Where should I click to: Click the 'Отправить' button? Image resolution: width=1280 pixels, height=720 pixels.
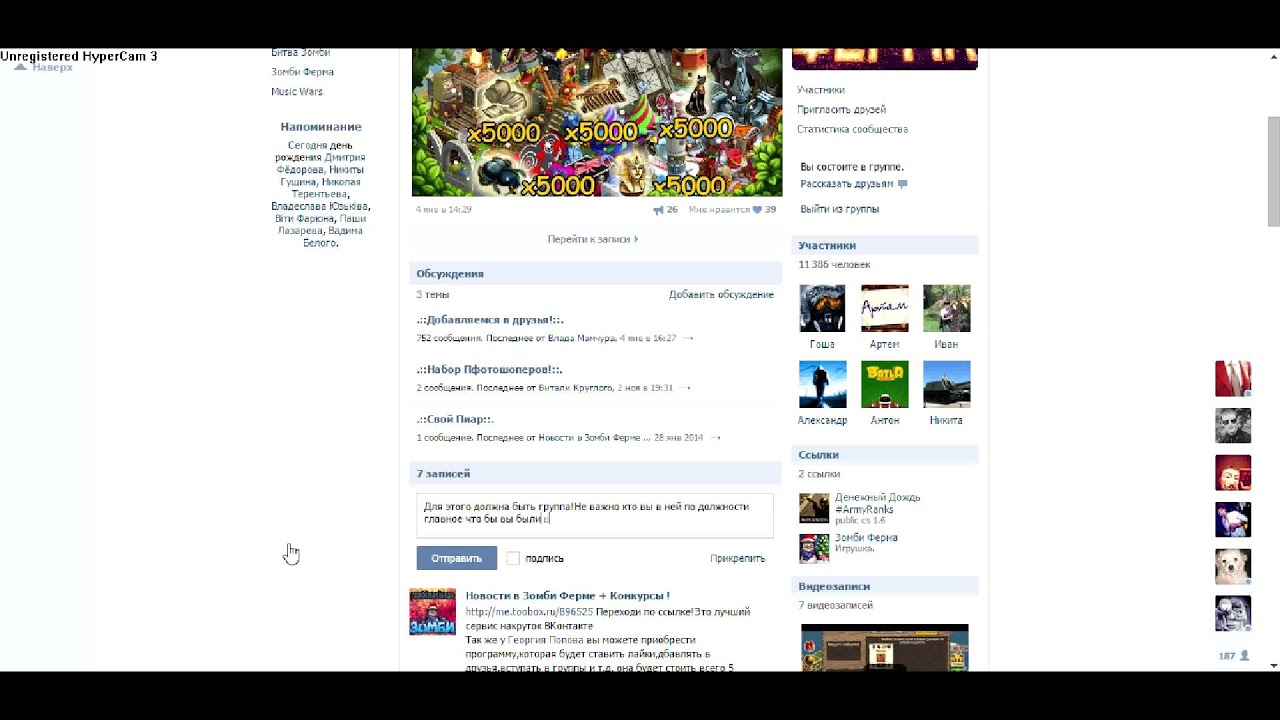(x=456, y=558)
